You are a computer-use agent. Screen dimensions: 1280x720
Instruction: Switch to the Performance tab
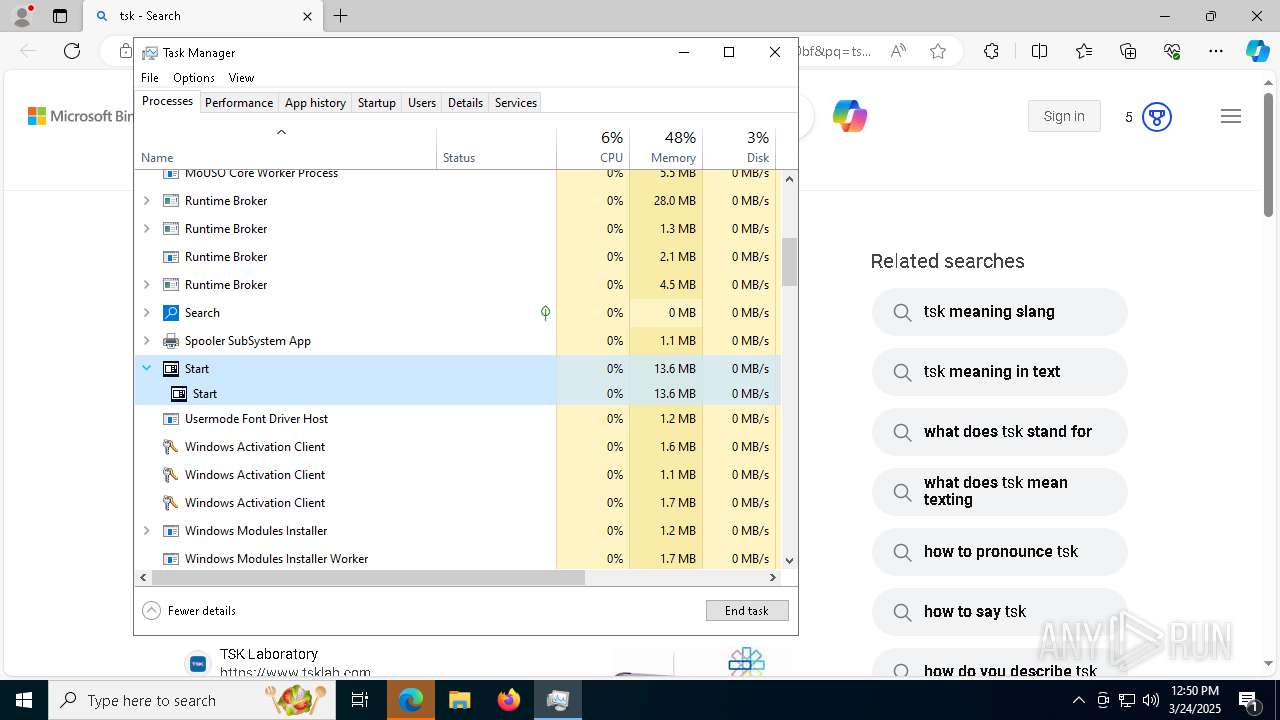click(x=239, y=103)
